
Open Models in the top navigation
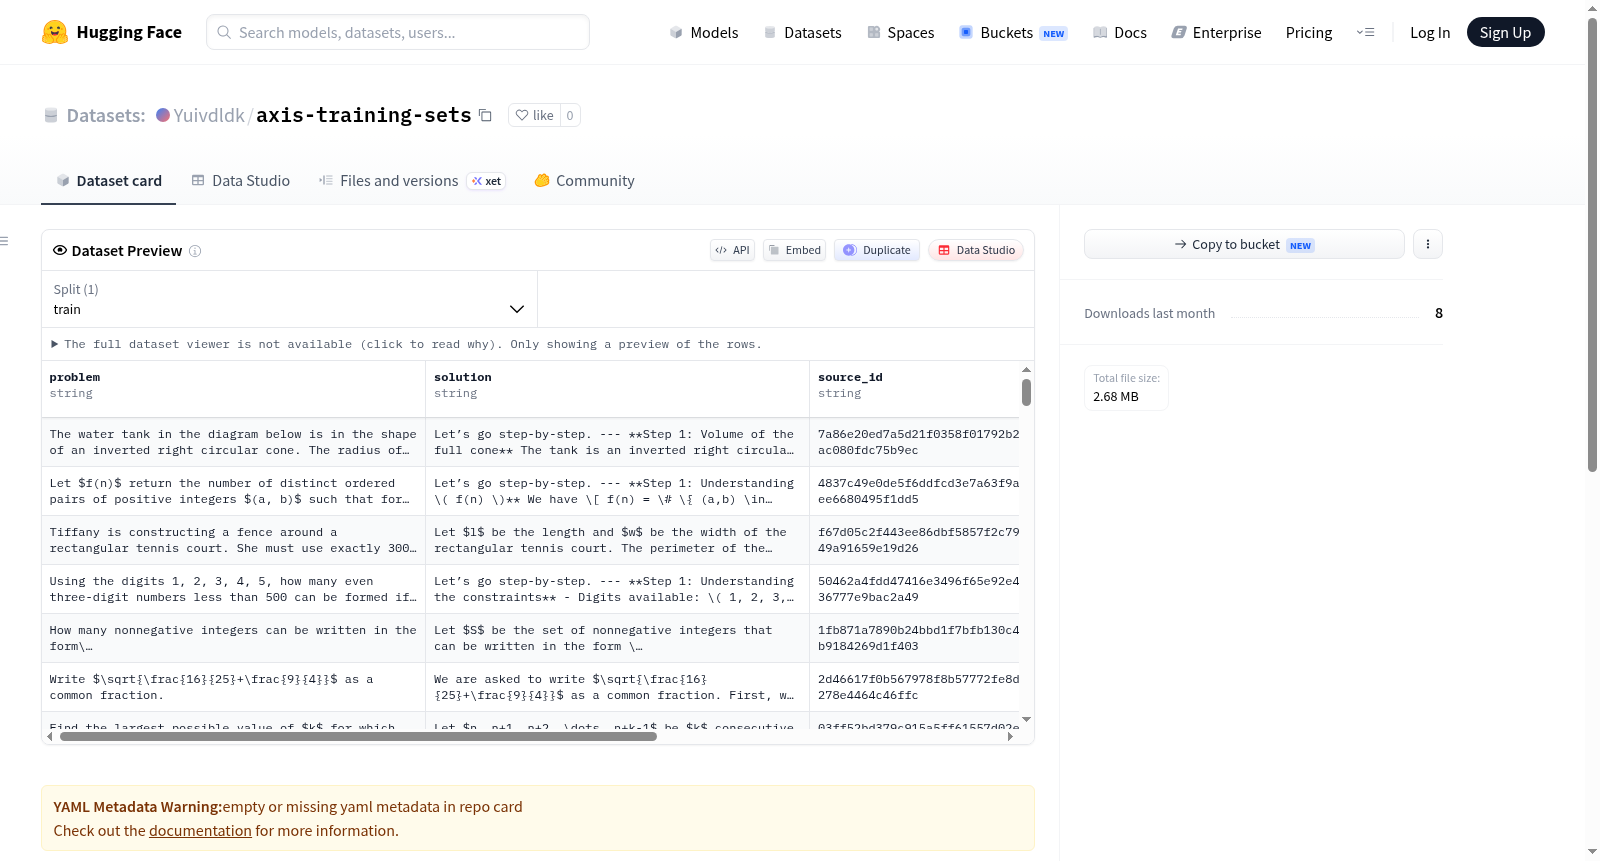pos(704,32)
